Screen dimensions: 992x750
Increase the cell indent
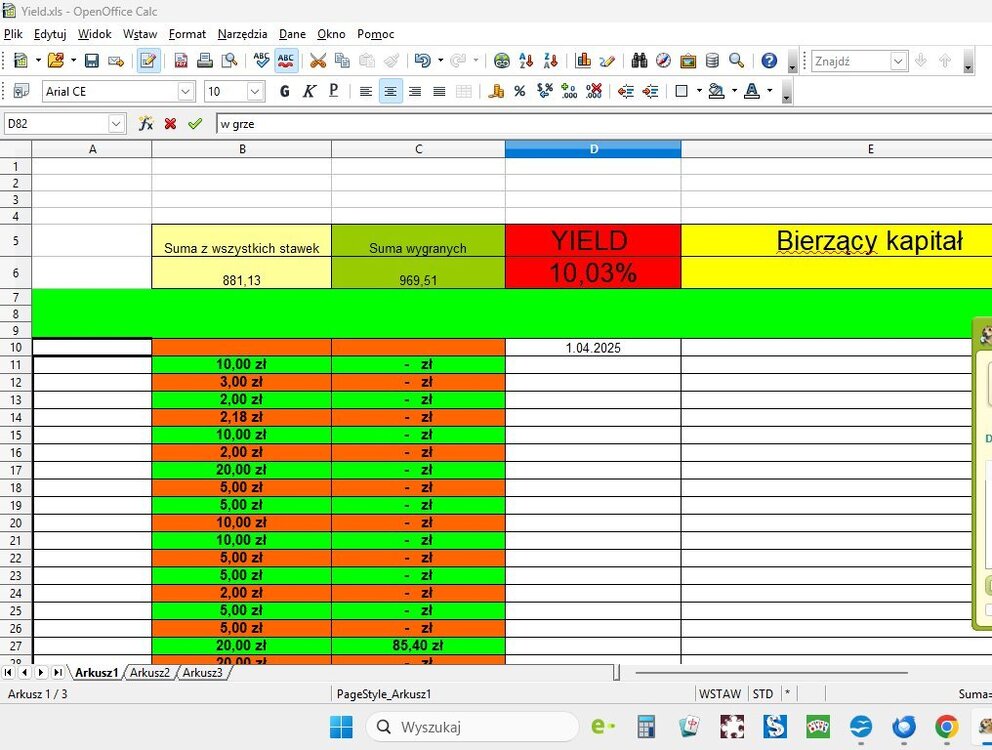coord(650,92)
